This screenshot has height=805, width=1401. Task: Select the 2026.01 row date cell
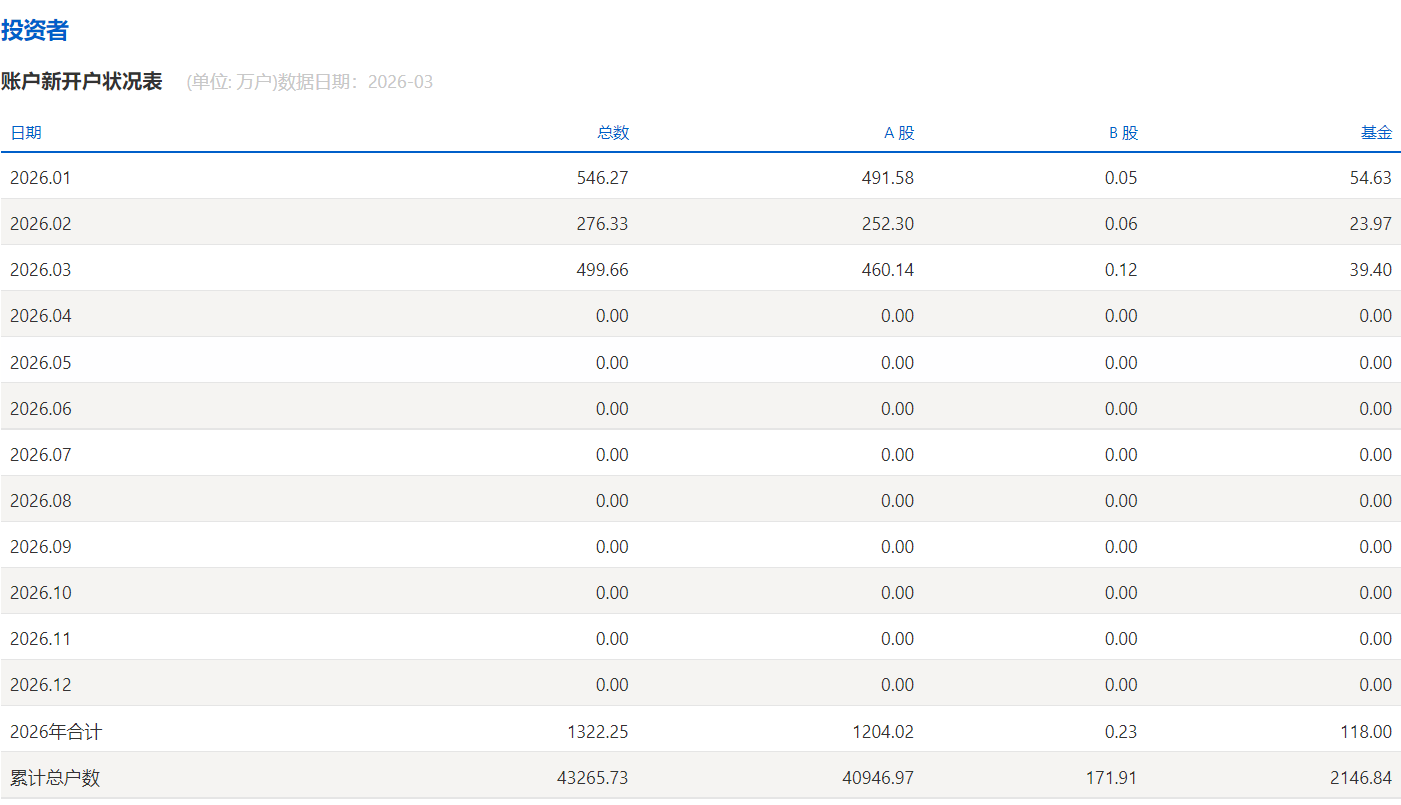tap(41, 178)
